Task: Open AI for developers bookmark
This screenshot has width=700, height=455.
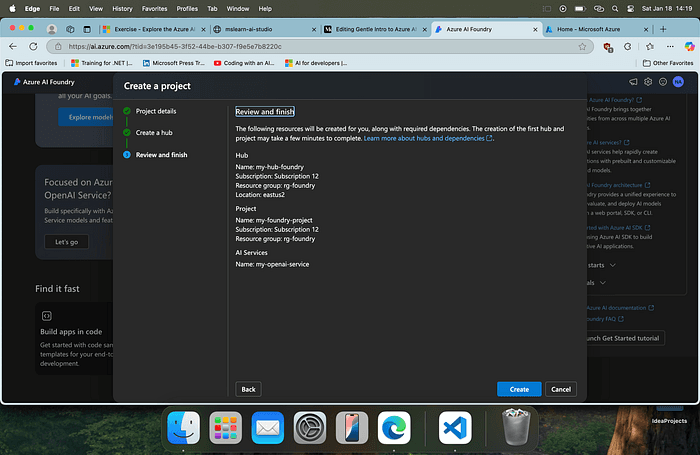Action: tap(316, 63)
